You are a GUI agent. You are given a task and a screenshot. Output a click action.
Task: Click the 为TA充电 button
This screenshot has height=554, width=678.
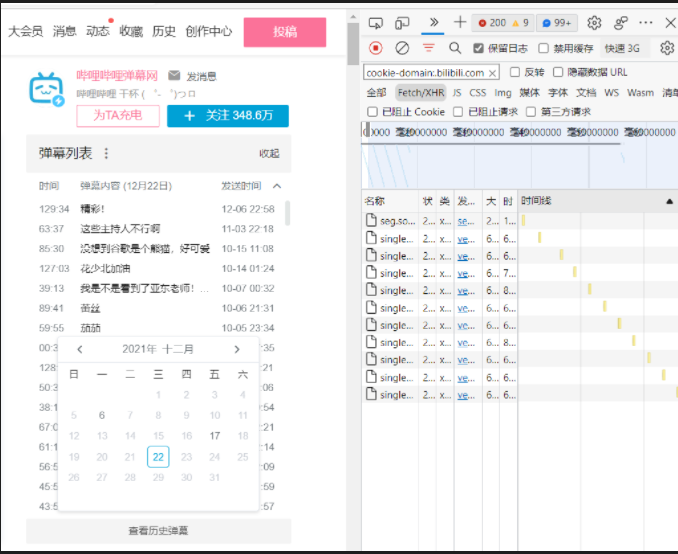click(x=118, y=115)
